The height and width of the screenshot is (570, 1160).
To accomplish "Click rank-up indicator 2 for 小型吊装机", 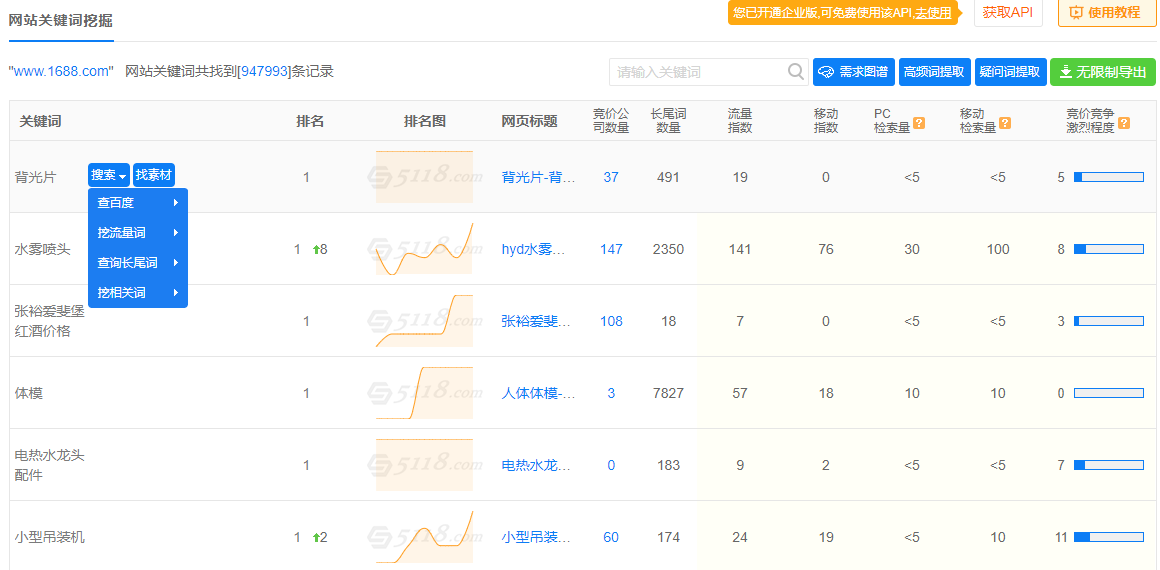I will pyautogui.click(x=320, y=537).
